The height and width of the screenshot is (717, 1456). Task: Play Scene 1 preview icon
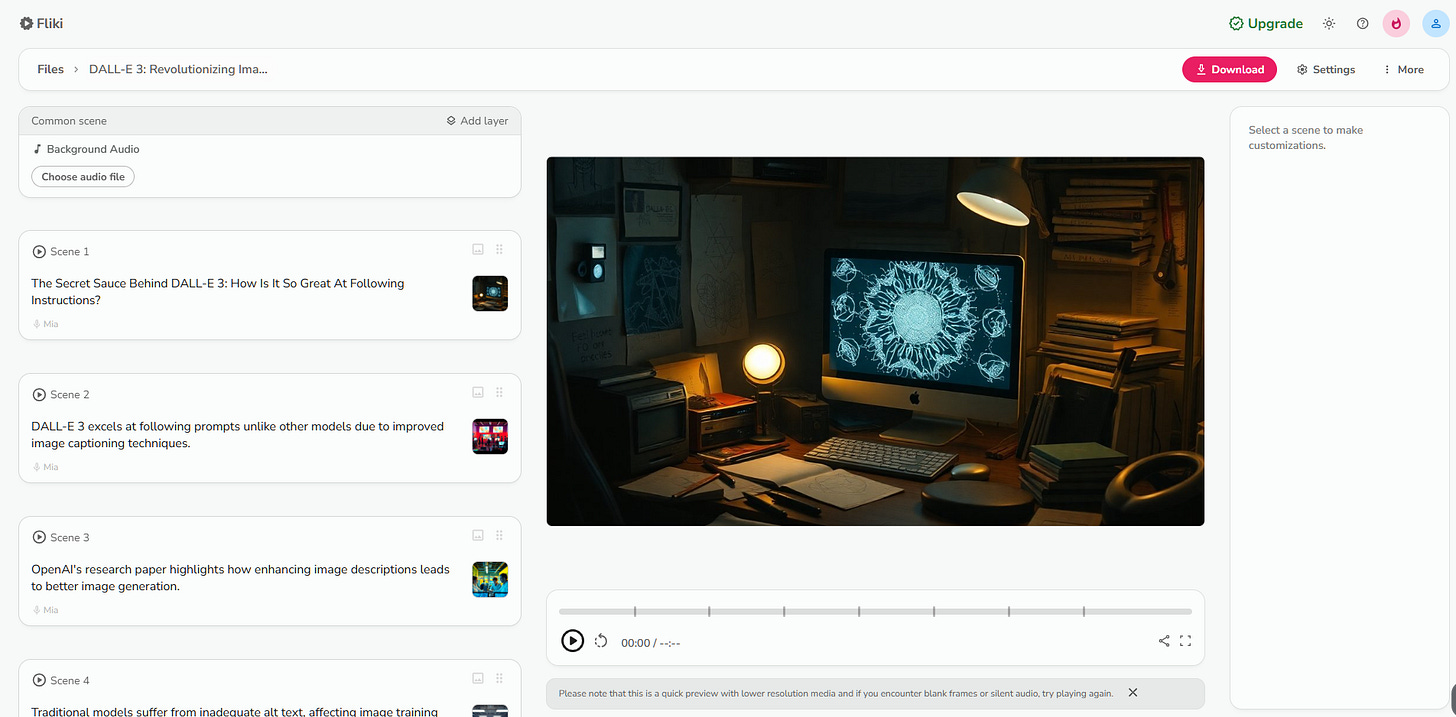(x=39, y=252)
